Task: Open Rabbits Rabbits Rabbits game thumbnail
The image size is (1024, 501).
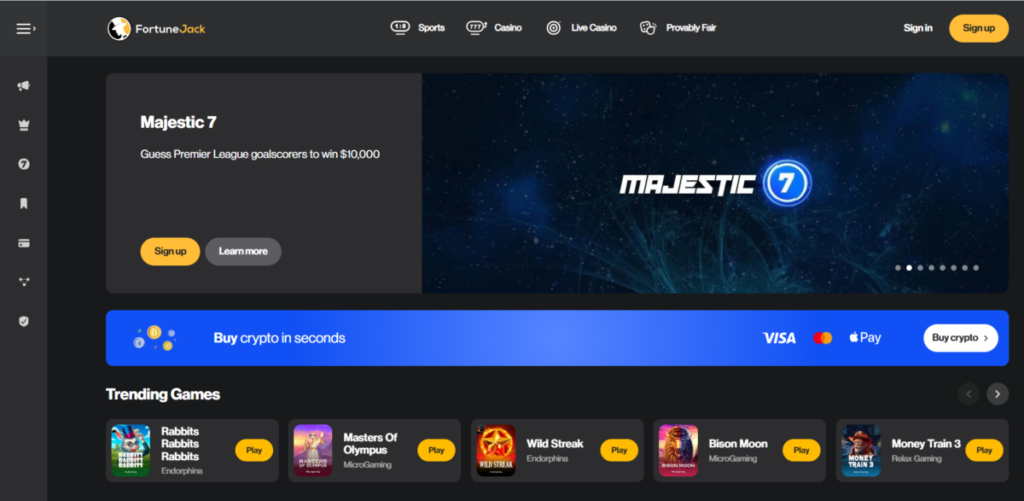Action: click(131, 451)
